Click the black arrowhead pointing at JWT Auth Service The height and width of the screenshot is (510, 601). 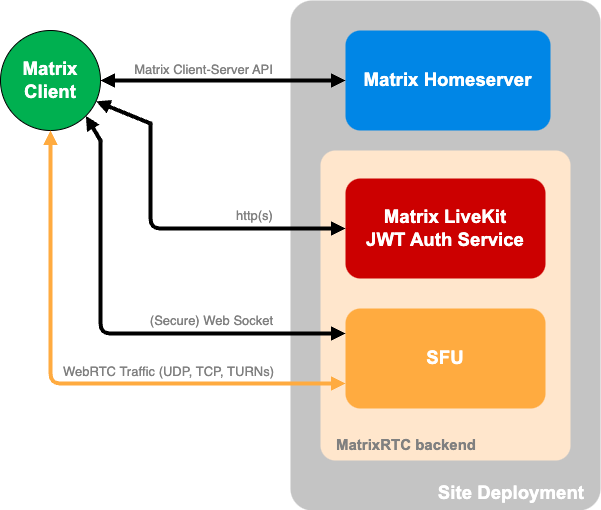(337, 228)
